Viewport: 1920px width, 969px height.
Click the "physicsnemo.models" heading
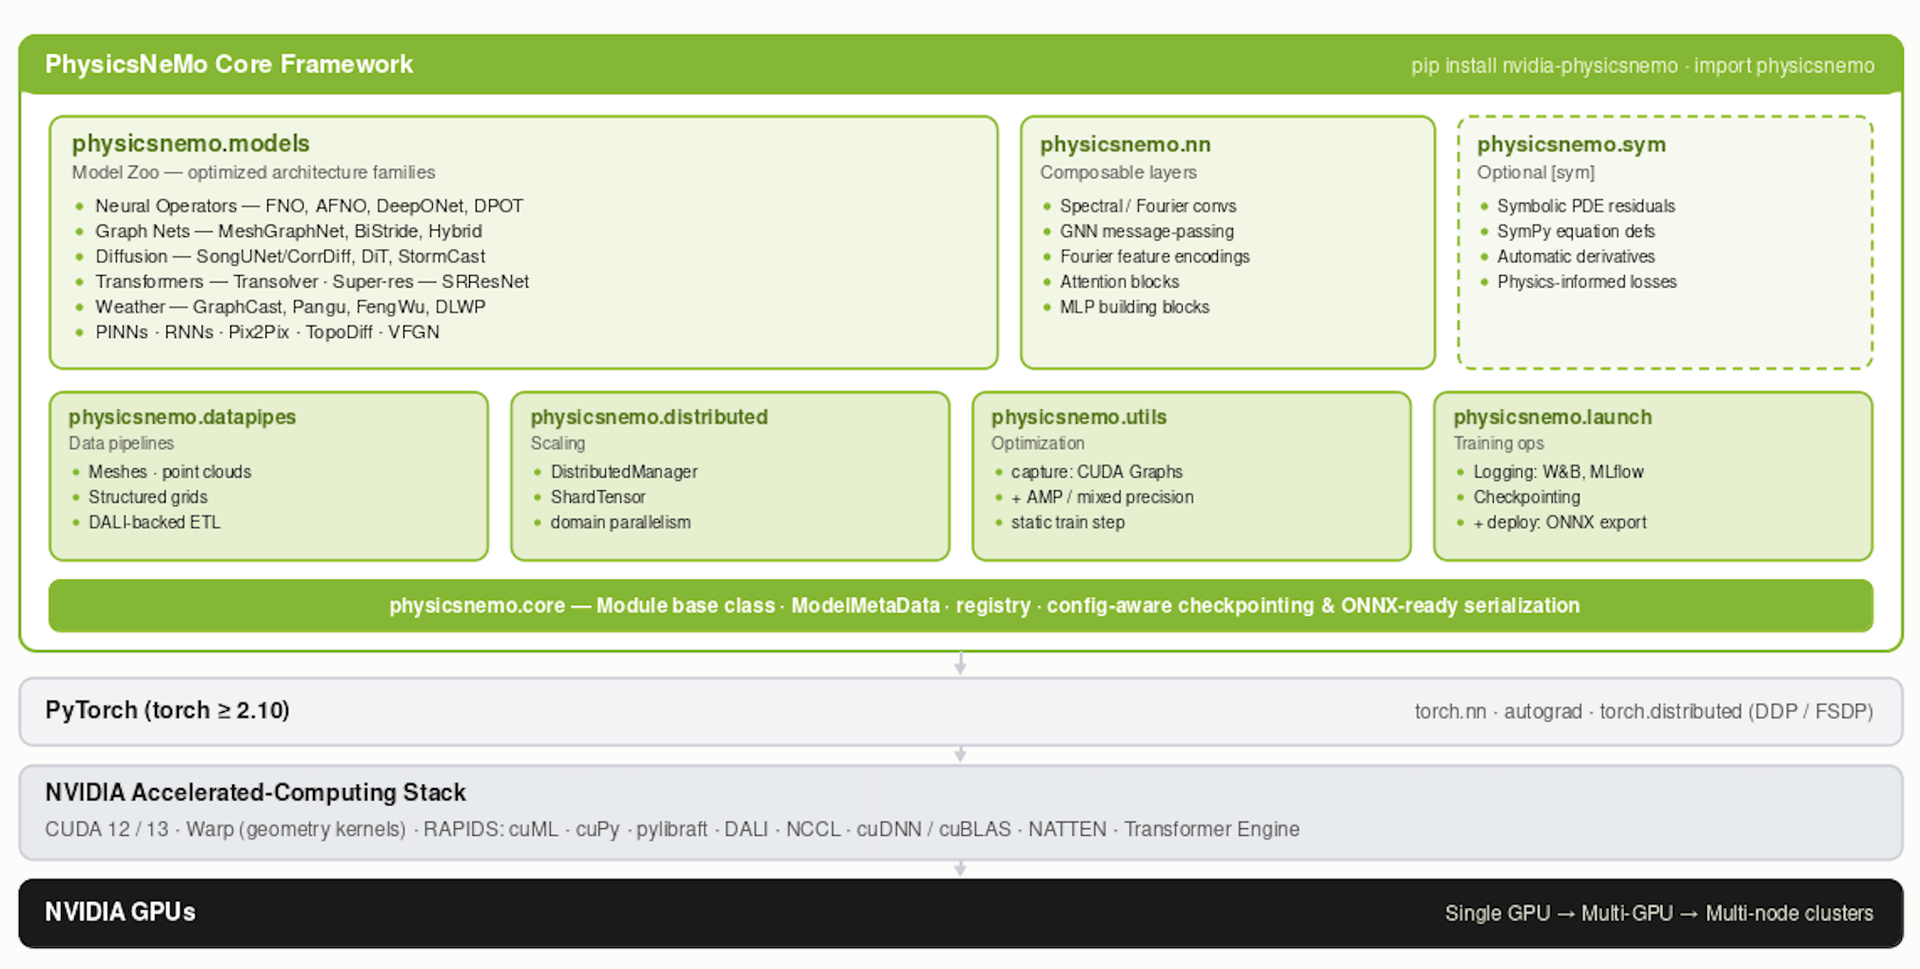191,143
